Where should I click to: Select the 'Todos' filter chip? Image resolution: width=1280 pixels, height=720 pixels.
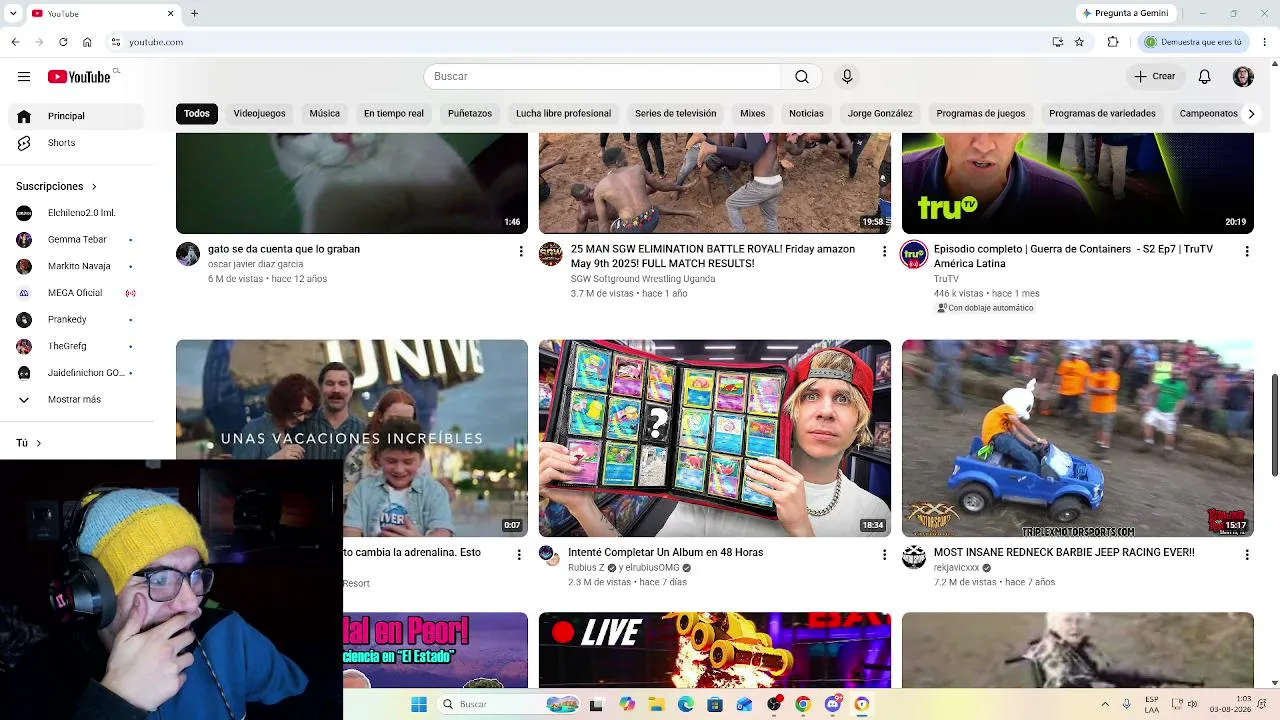[x=197, y=114]
